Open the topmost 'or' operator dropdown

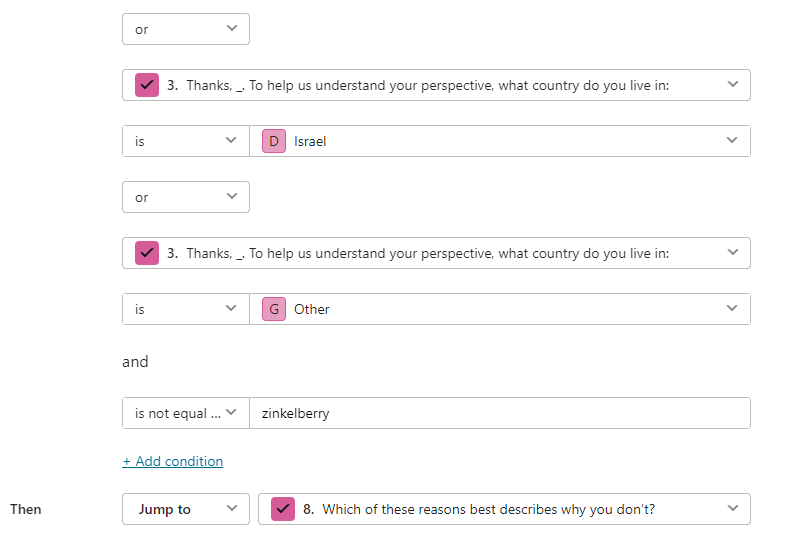pos(186,29)
